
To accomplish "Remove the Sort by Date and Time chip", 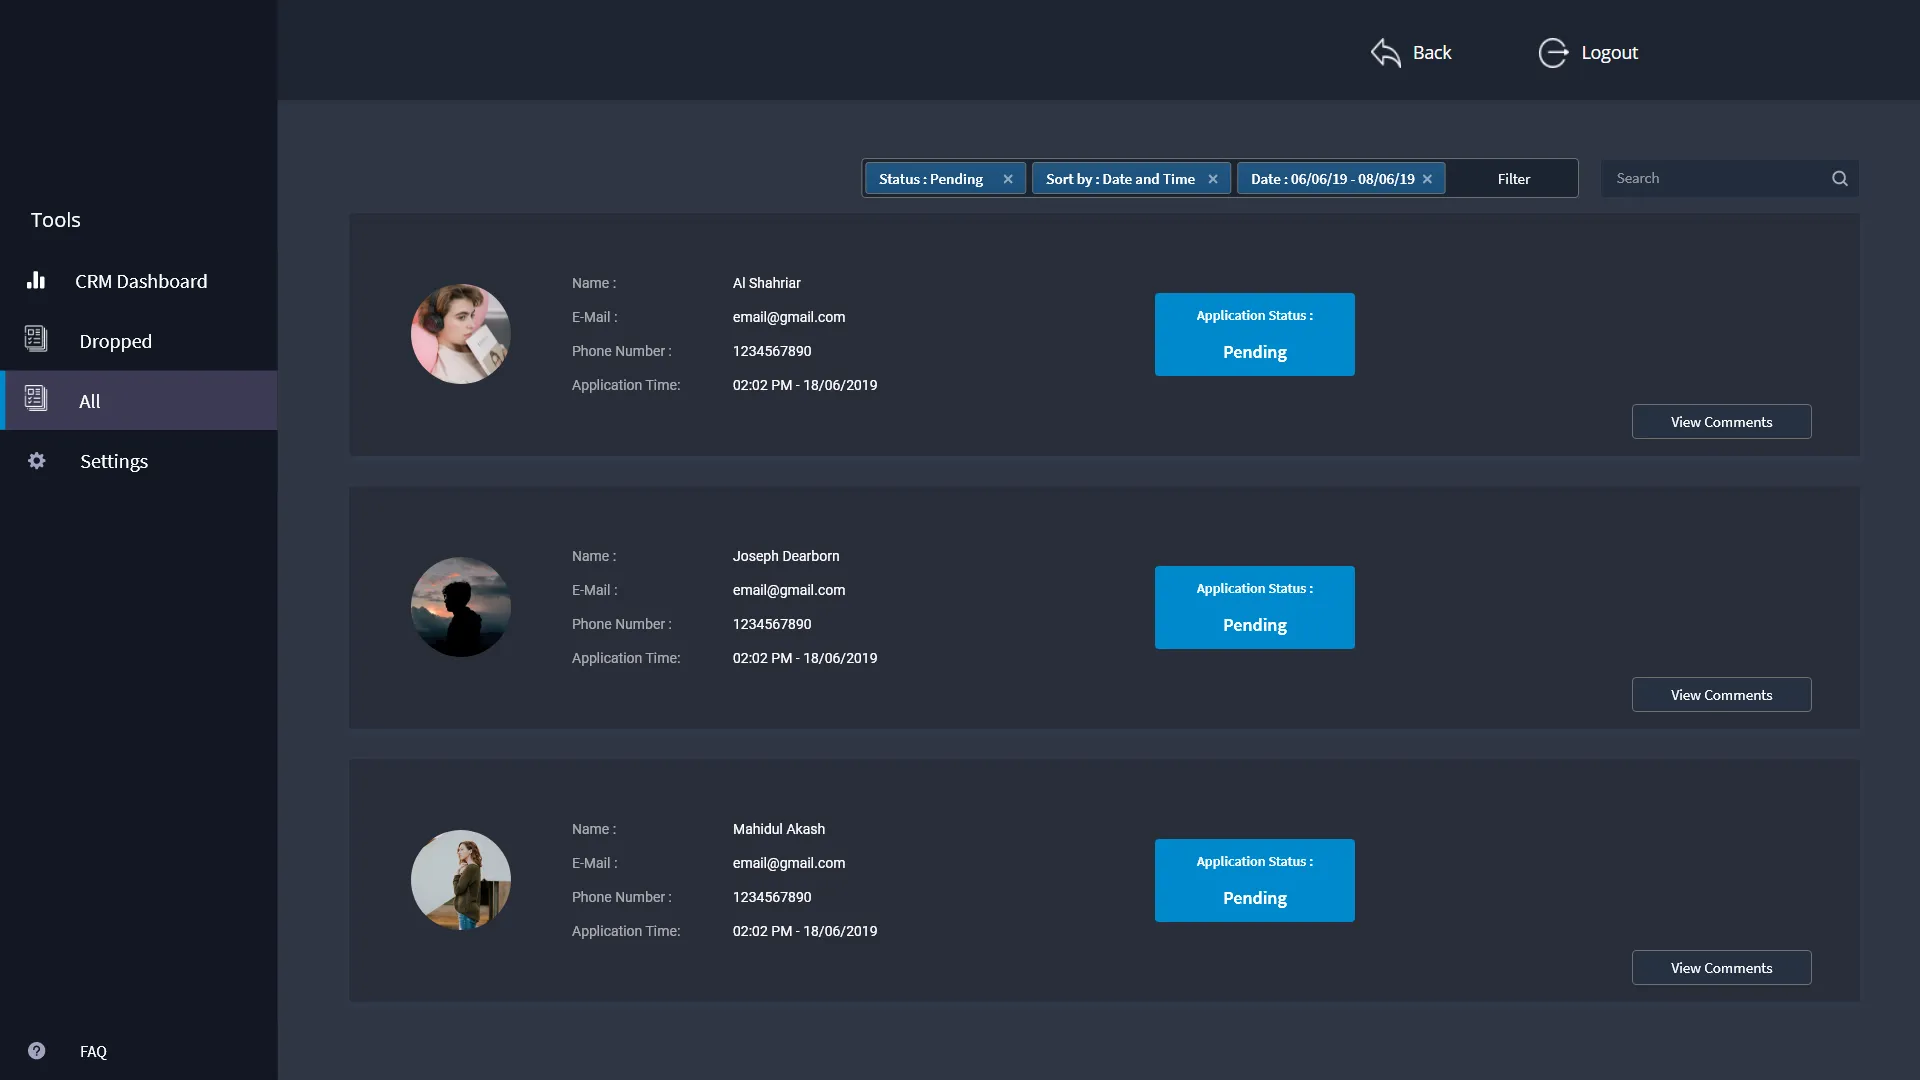I will click(x=1213, y=179).
